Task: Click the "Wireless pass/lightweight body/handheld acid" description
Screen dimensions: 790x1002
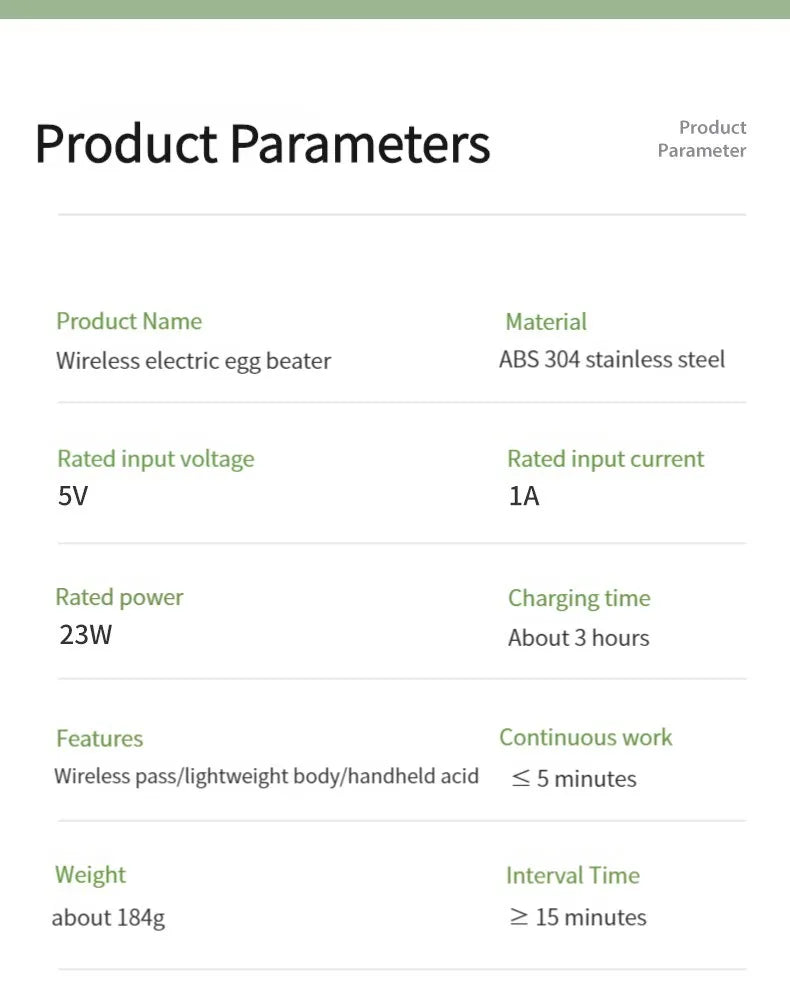Action: pos(266,776)
